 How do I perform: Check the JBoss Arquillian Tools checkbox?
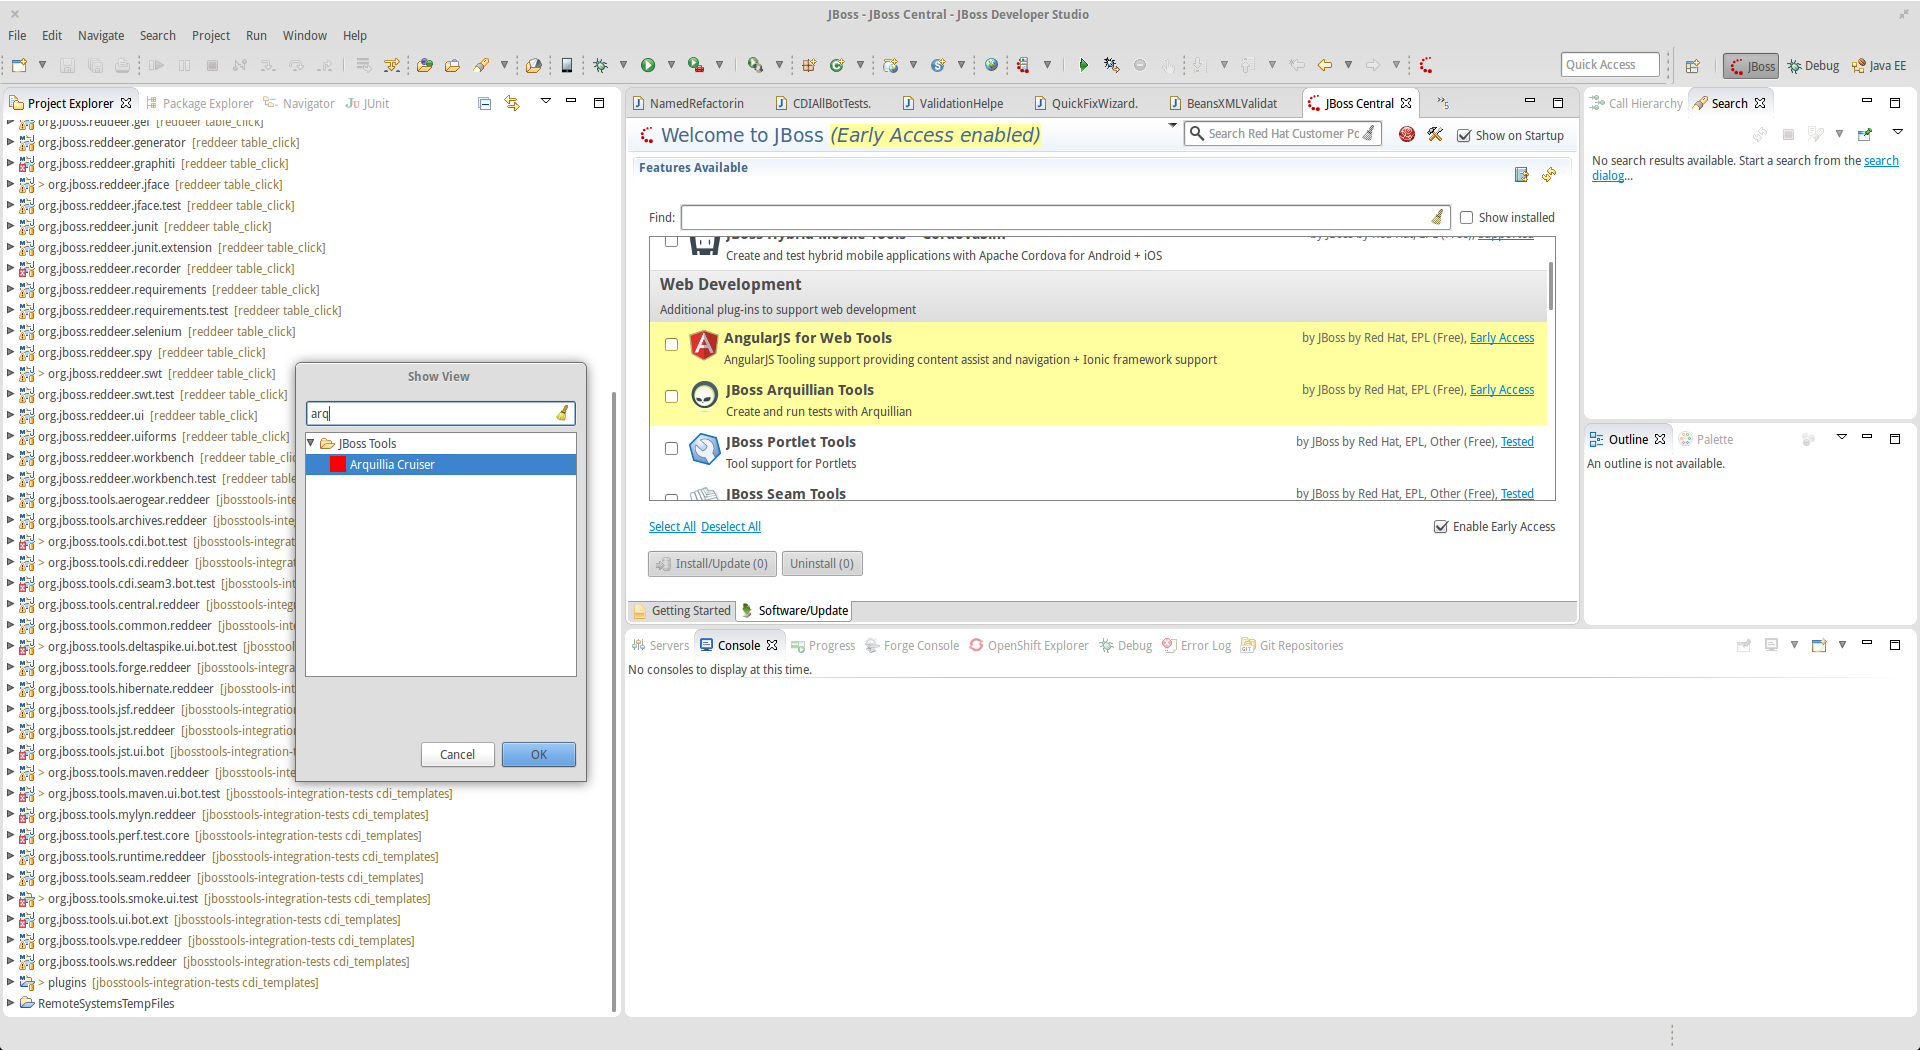click(672, 397)
